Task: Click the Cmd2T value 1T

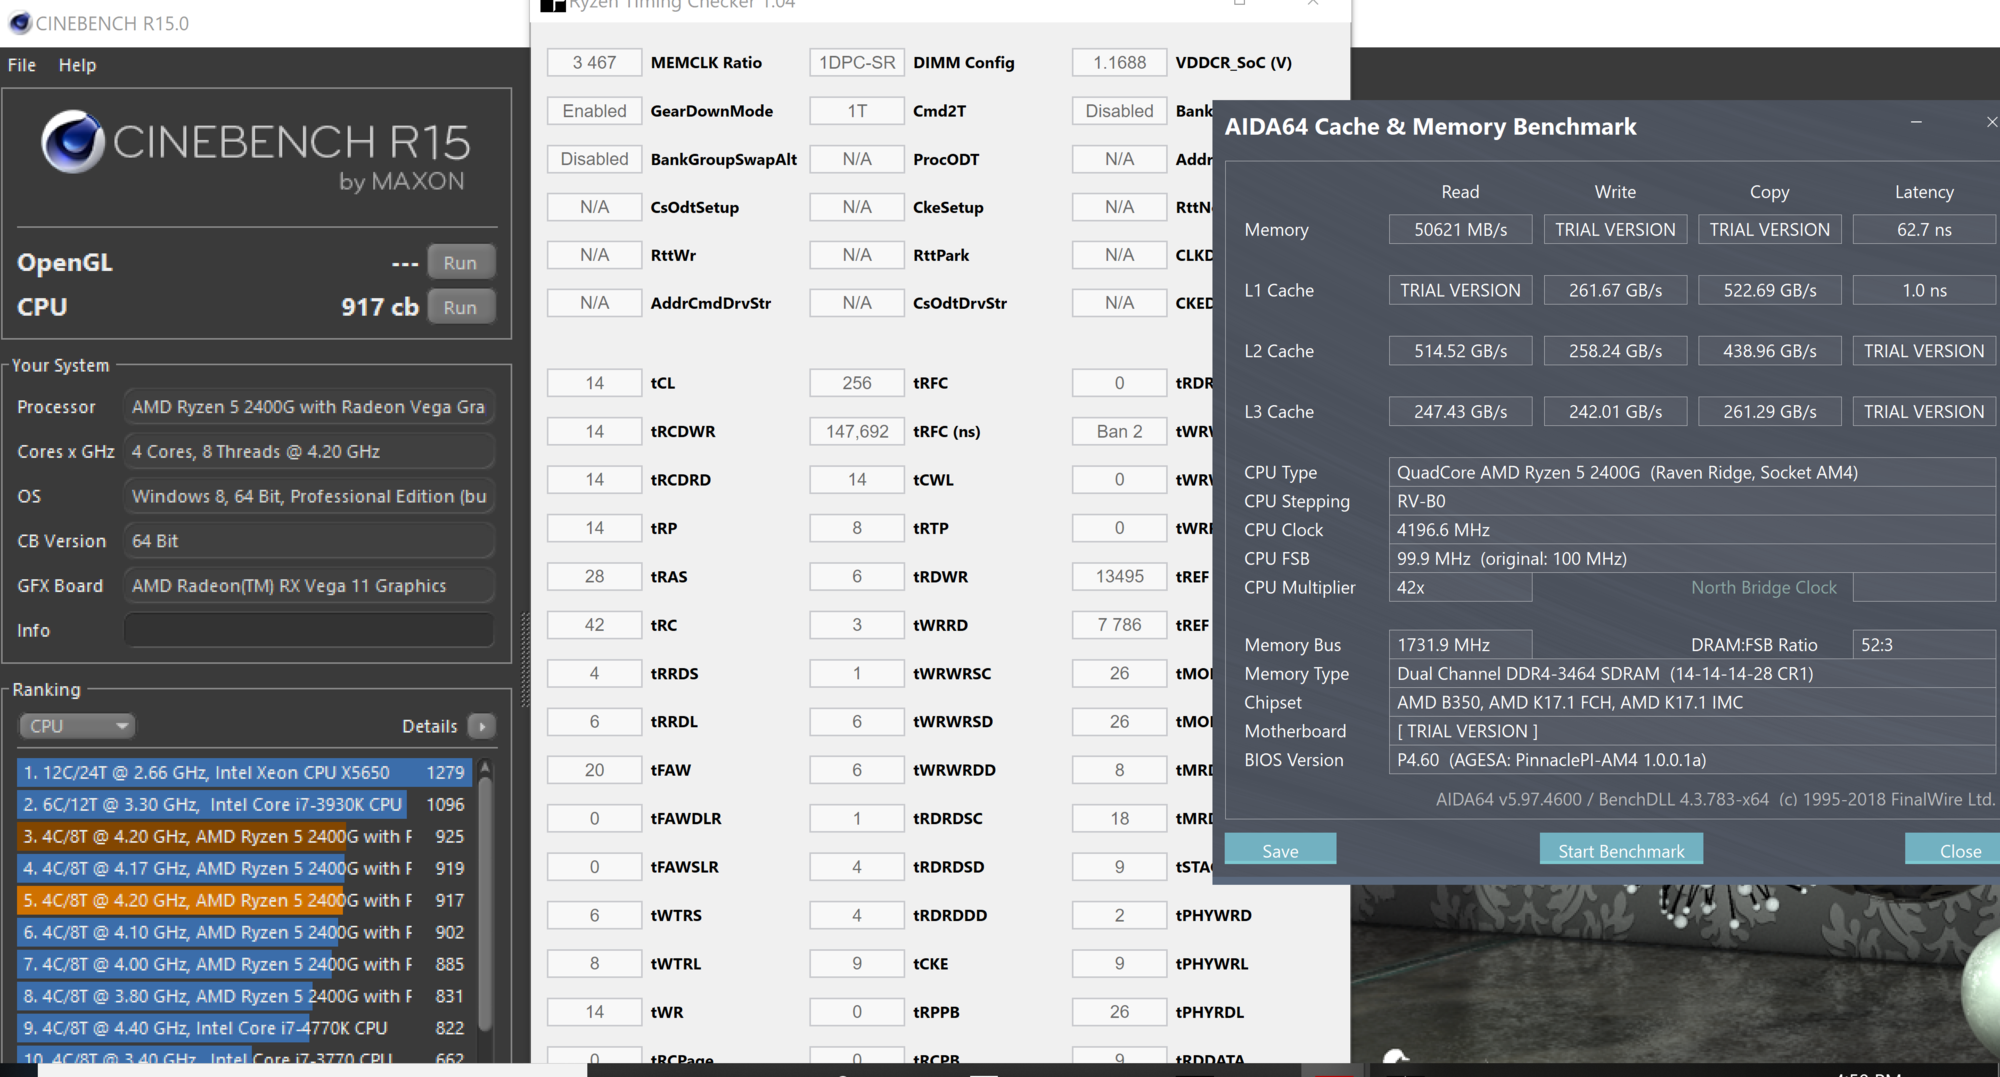Action: [857, 111]
